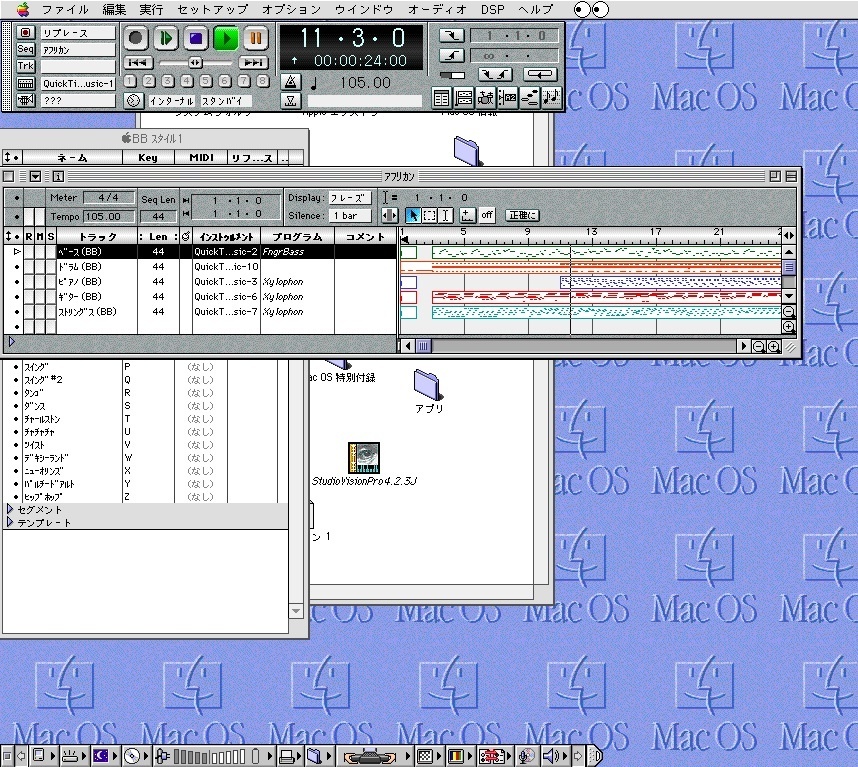Click the round Record button in transport
Screen dimensions: 858x767
click(x=137, y=38)
